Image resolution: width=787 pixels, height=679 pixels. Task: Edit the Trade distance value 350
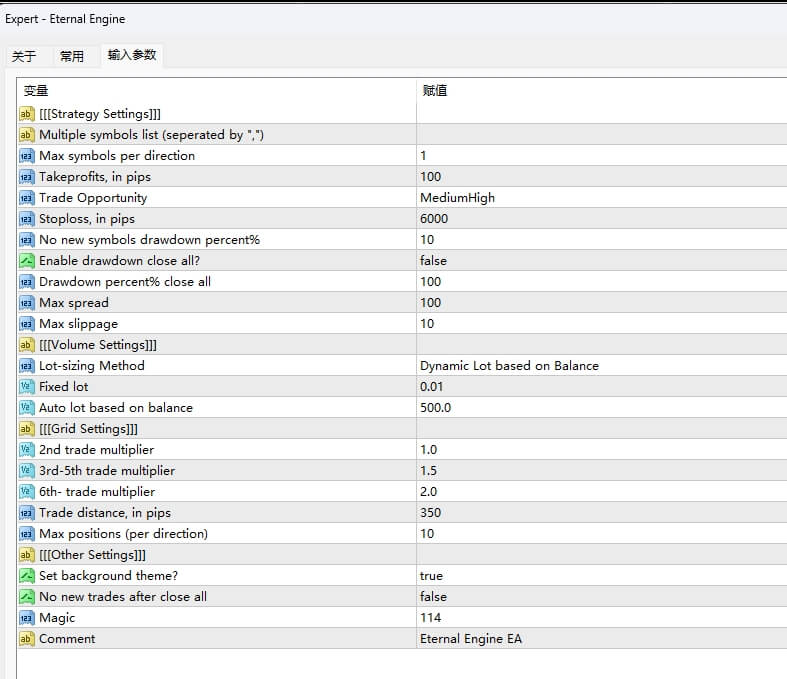click(x=431, y=513)
